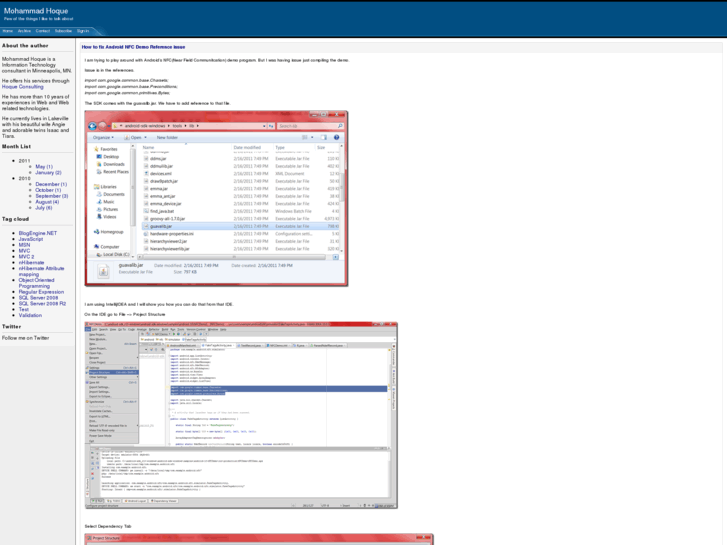Select the MSN tag

(24, 245)
